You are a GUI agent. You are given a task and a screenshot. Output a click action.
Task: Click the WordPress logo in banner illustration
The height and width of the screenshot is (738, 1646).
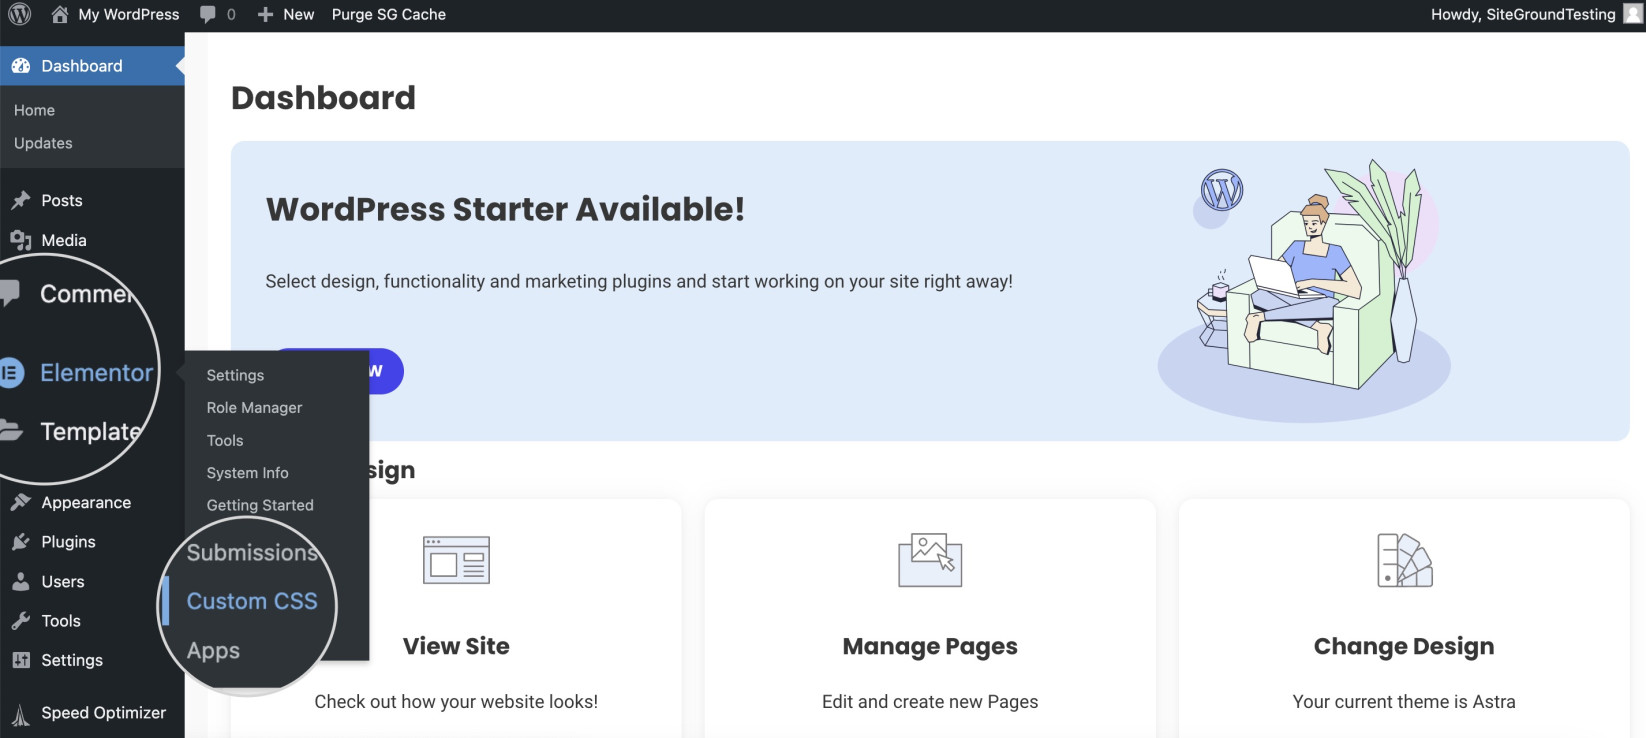click(1222, 189)
